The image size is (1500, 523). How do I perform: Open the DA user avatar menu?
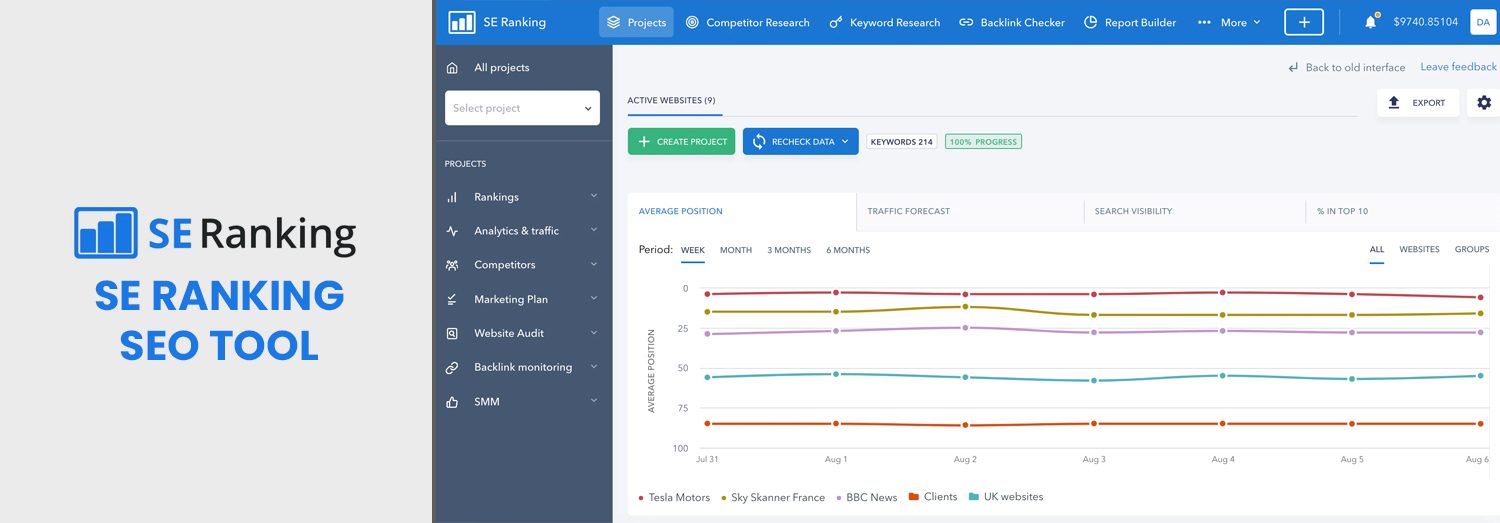click(x=1482, y=22)
